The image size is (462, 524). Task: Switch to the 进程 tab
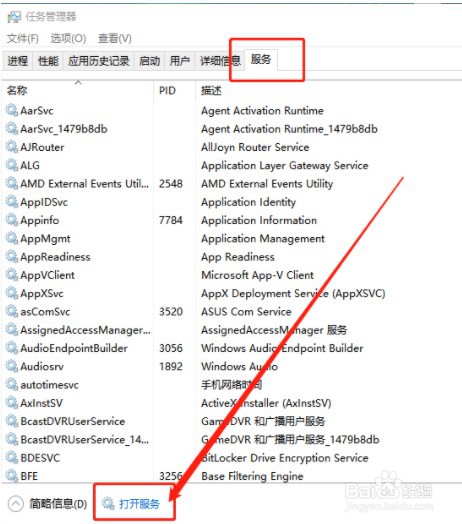(x=18, y=61)
